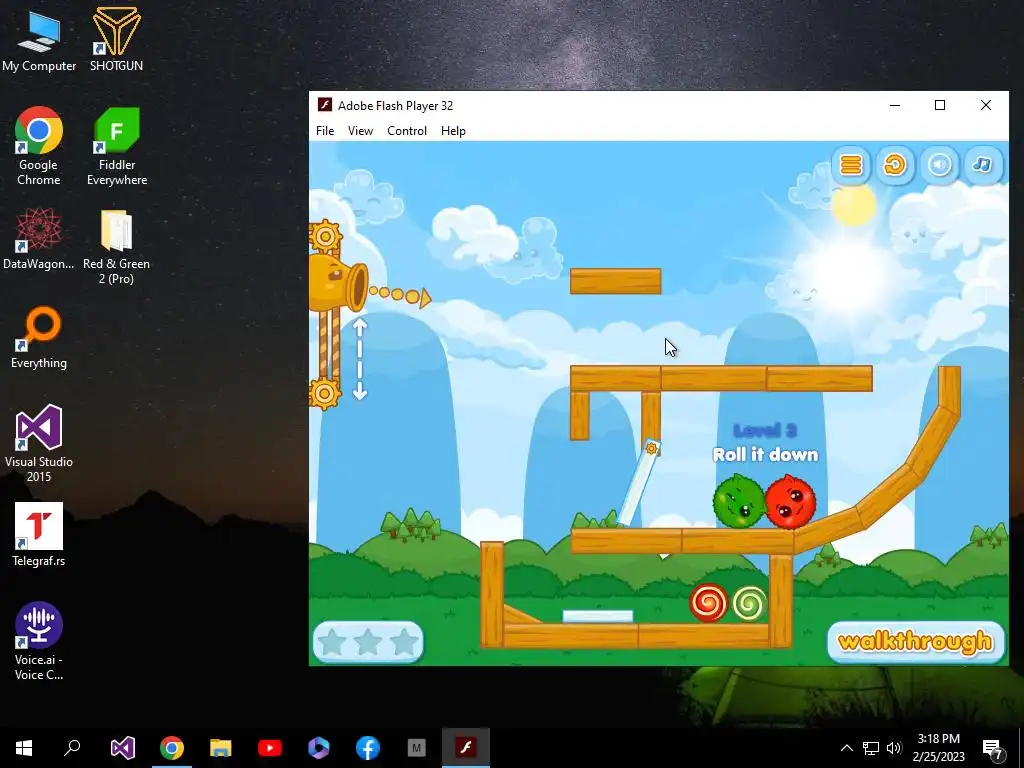Screen dimensions: 1024x768
Task: Open Facebook app from the taskbar
Action: tap(368, 748)
